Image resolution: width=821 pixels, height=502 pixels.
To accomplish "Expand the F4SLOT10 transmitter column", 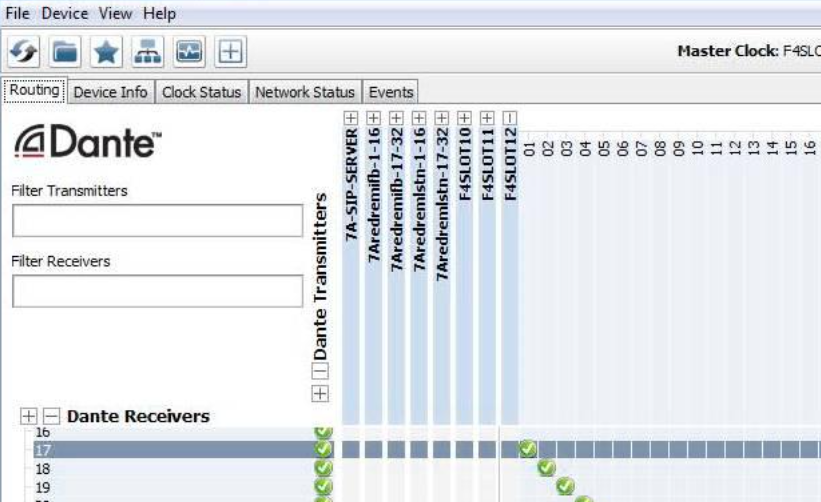I will [x=464, y=118].
